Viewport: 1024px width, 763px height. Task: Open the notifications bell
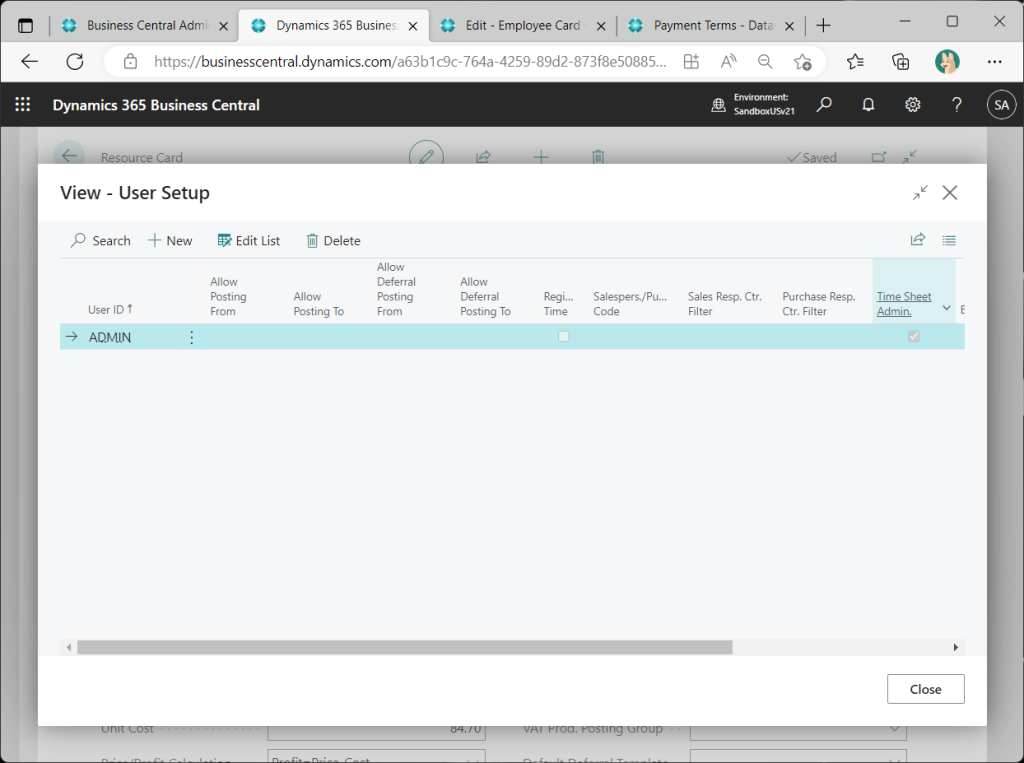868,105
